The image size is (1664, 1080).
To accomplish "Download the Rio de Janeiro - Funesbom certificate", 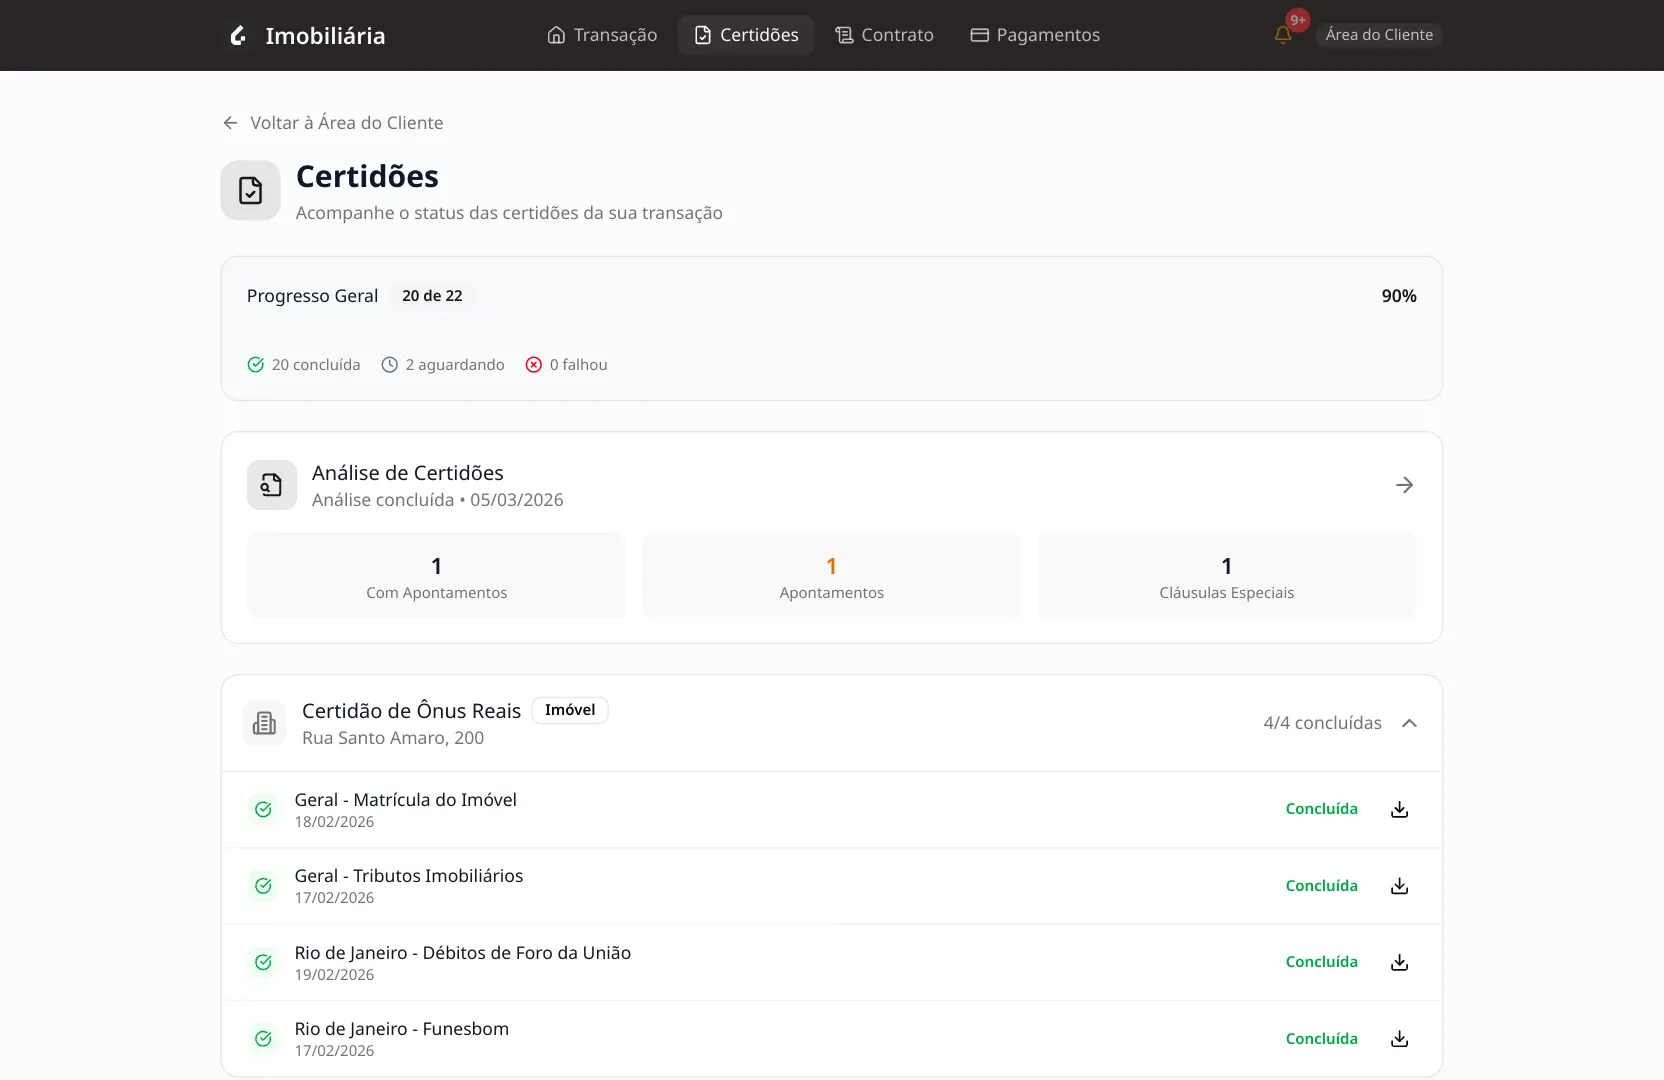I will click(x=1399, y=1038).
